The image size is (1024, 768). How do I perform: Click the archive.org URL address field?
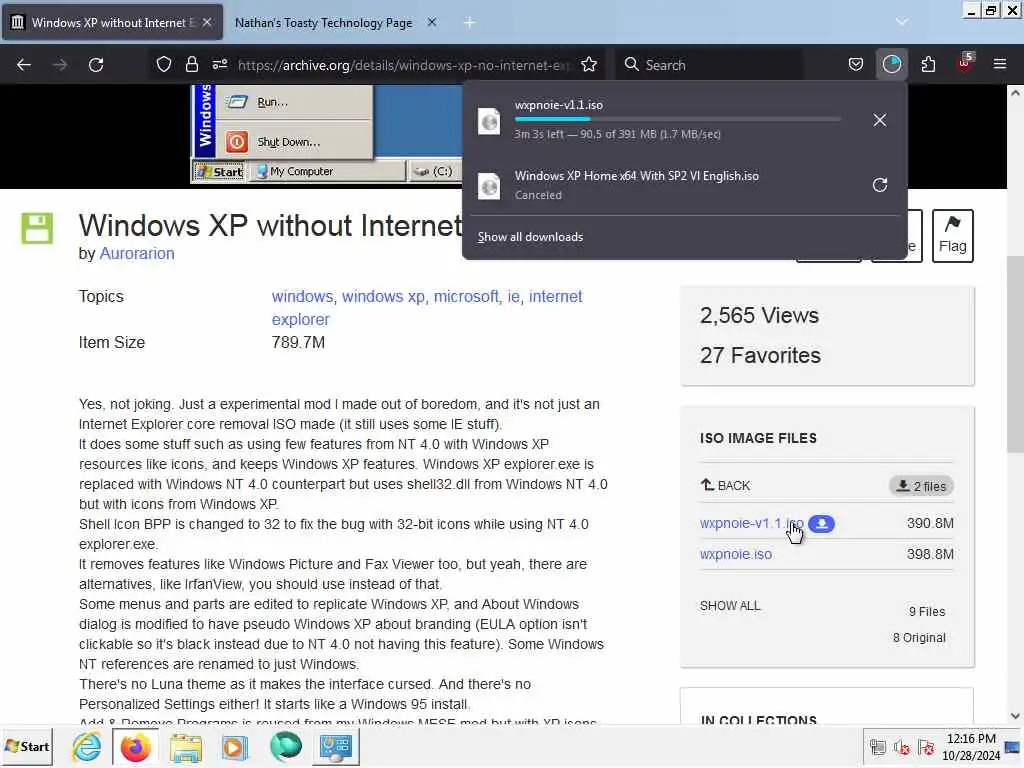click(404, 65)
